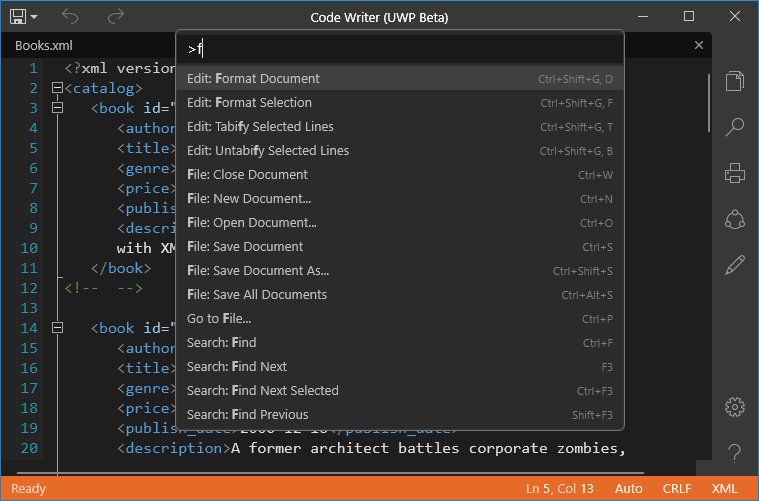Click Ready status text
Screen dimensions: 759x501
[x=28, y=488]
